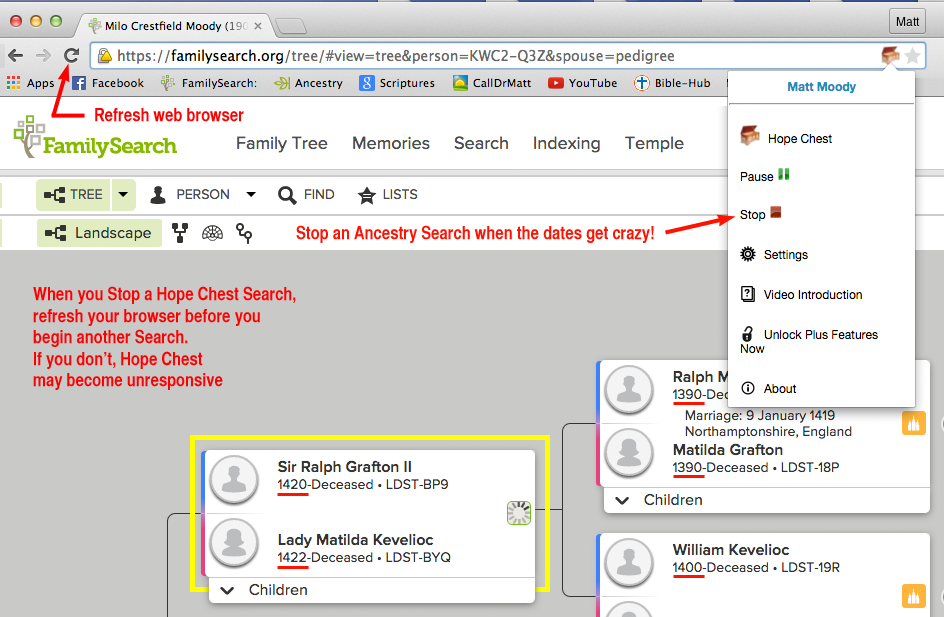Open the dropdown arrow next to PERSON
The image size is (944, 617).
coord(251,194)
